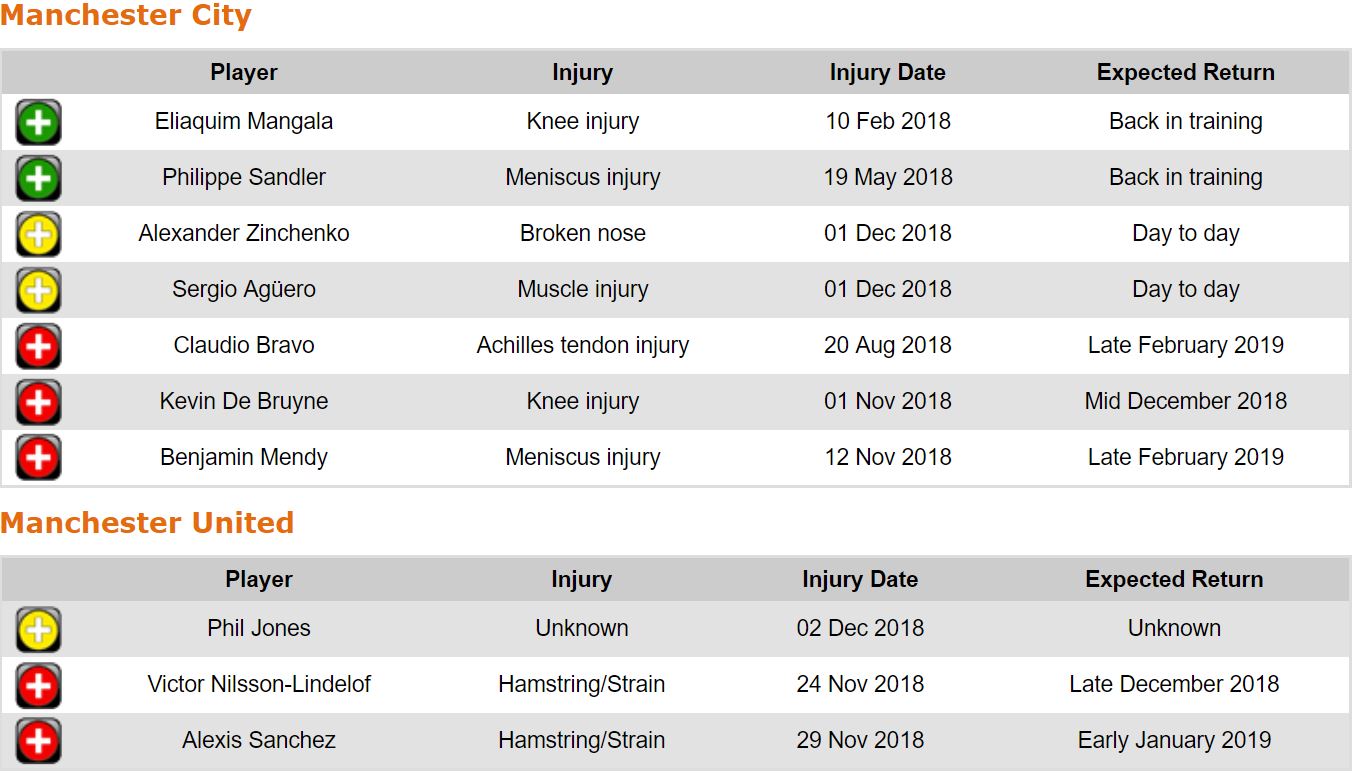The image size is (1353, 774).
Task: Click red status icon beside Victor Nilsson-Lindelof
Action: pos(38,686)
